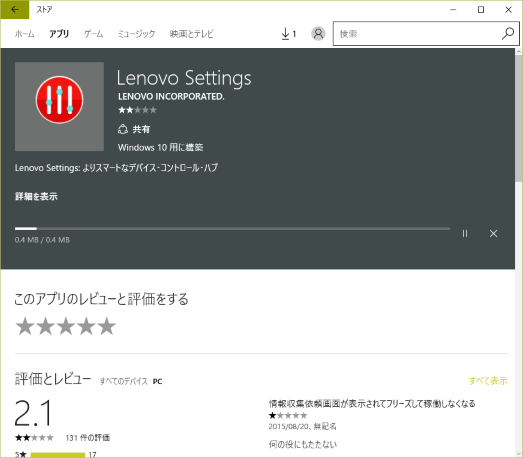The width and height of the screenshot is (523, 458).
Task: Click the scrollbar down arrow
Action: [518, 454]
